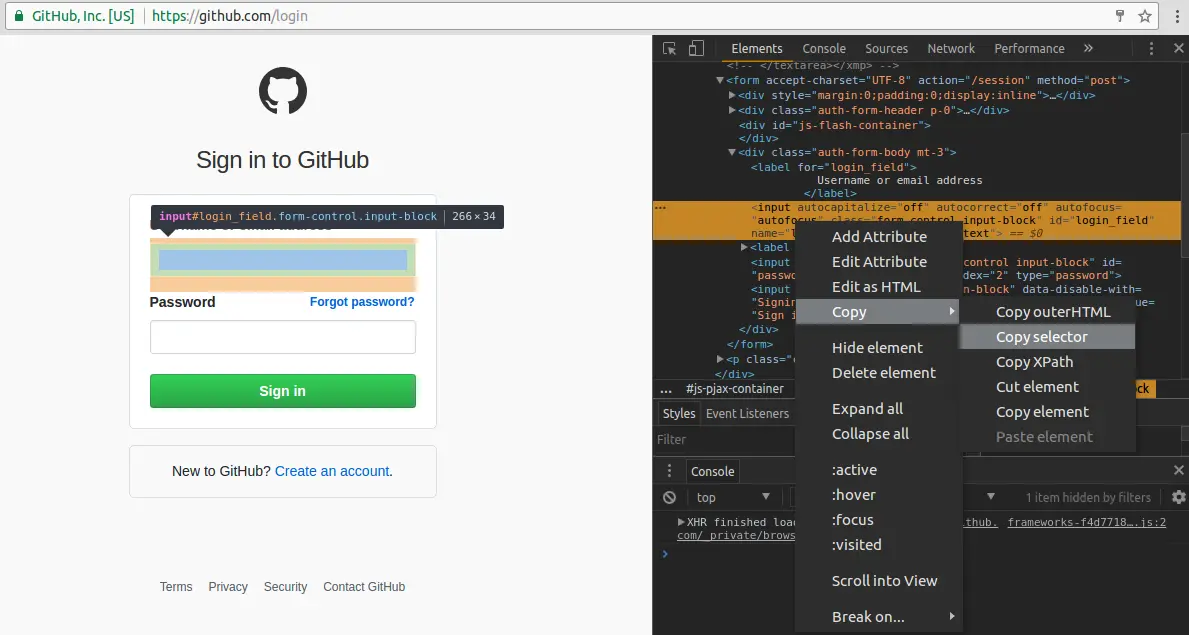Enable the :active pseudo-class state
The width and height of the screenshot is (1189, 635).
(x=854, y=469)
